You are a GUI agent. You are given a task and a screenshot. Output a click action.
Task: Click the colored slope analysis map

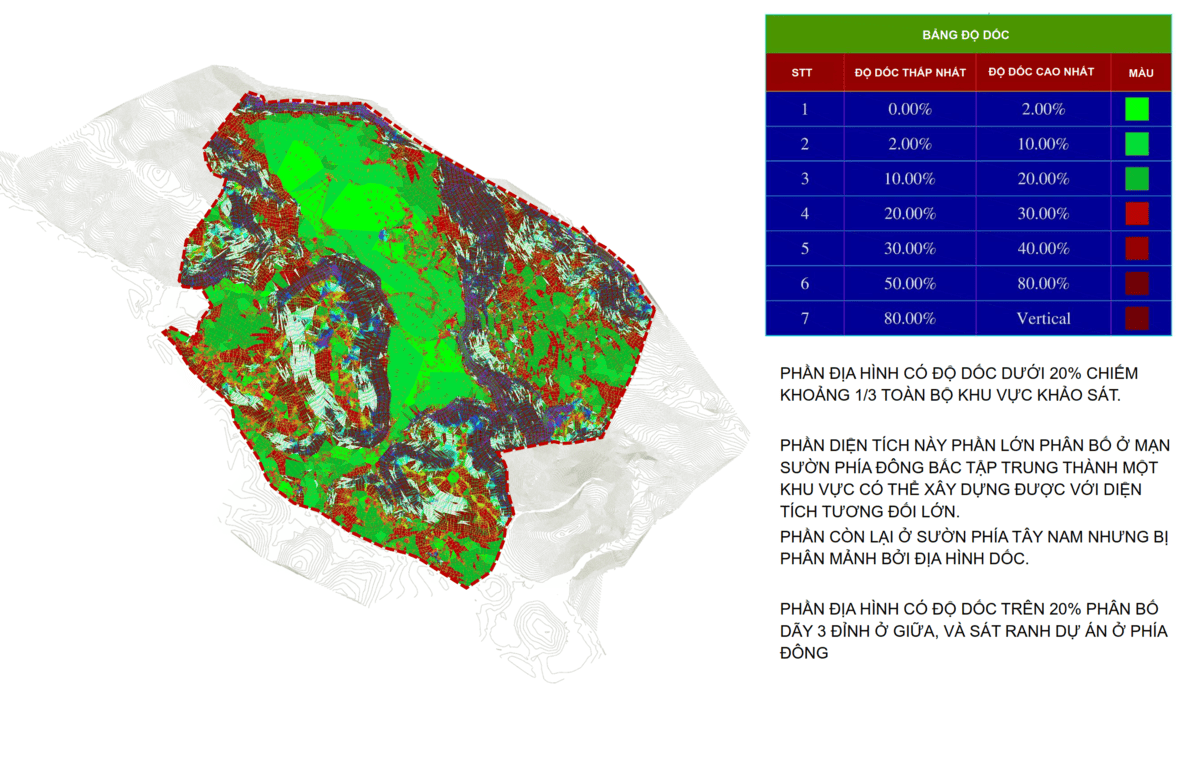(408, 340)
